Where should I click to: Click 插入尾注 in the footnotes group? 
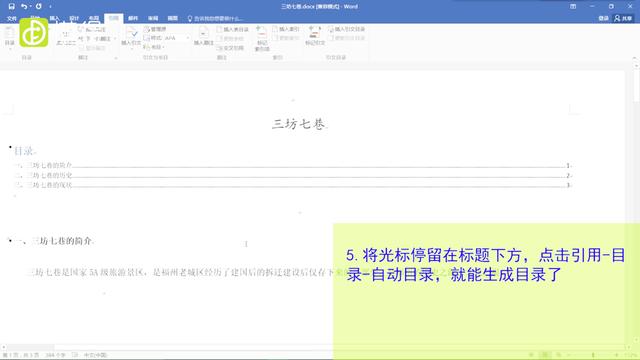92,29
